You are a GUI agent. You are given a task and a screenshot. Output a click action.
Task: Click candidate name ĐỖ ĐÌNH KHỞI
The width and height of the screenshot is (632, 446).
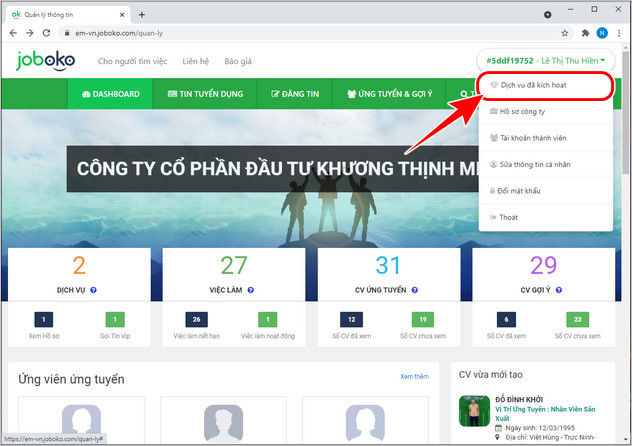[x=519, y=399]
